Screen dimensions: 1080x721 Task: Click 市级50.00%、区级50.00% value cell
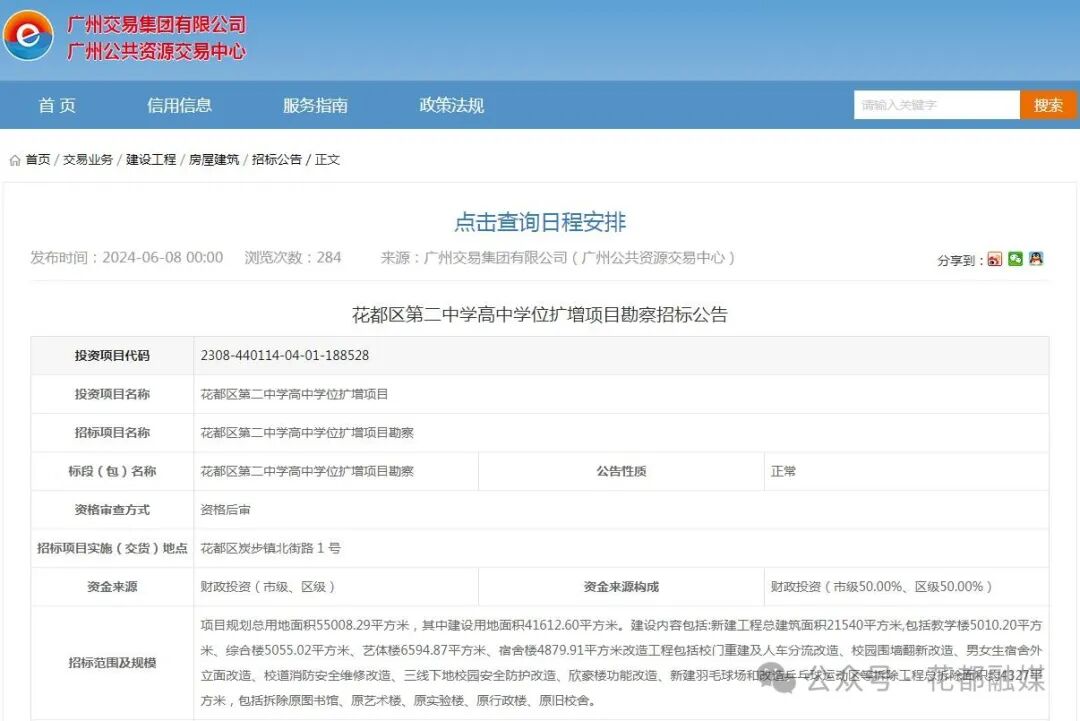pyautogui.click(x=906, y=587)
